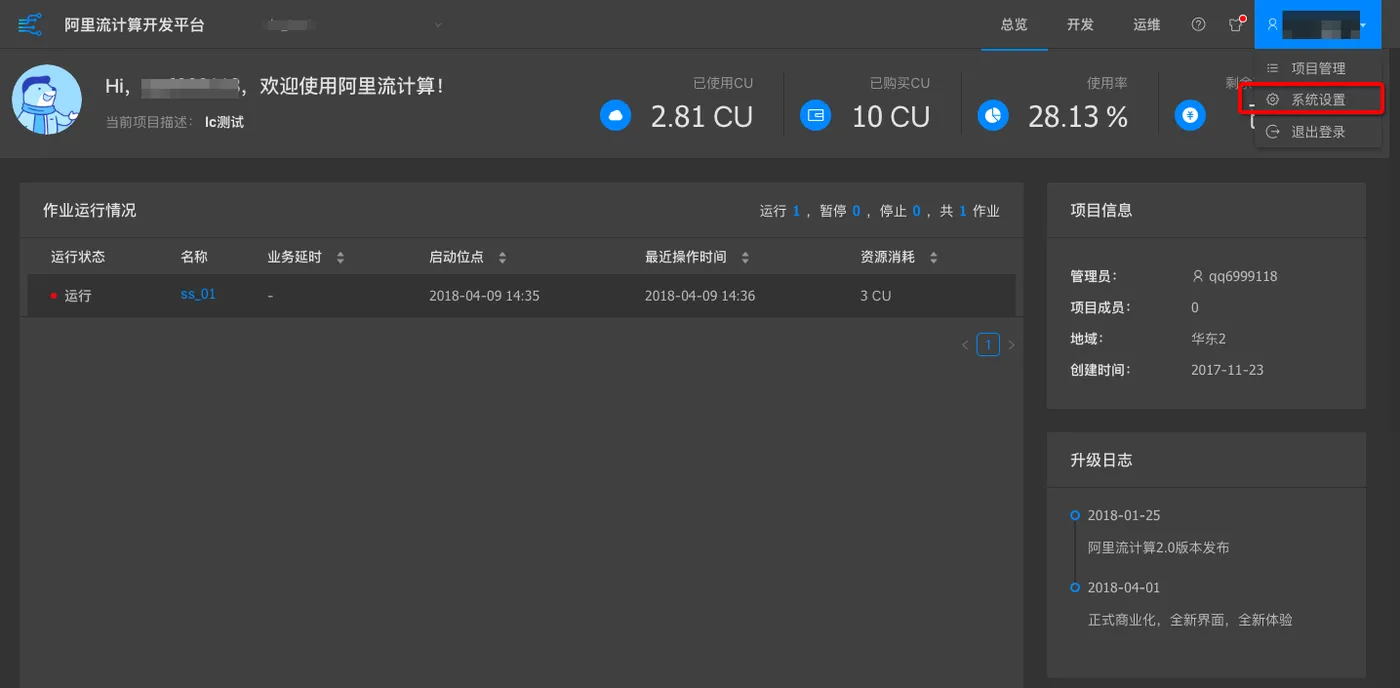
Task: Click the 停止 count 0
Action: pos(916,211)
